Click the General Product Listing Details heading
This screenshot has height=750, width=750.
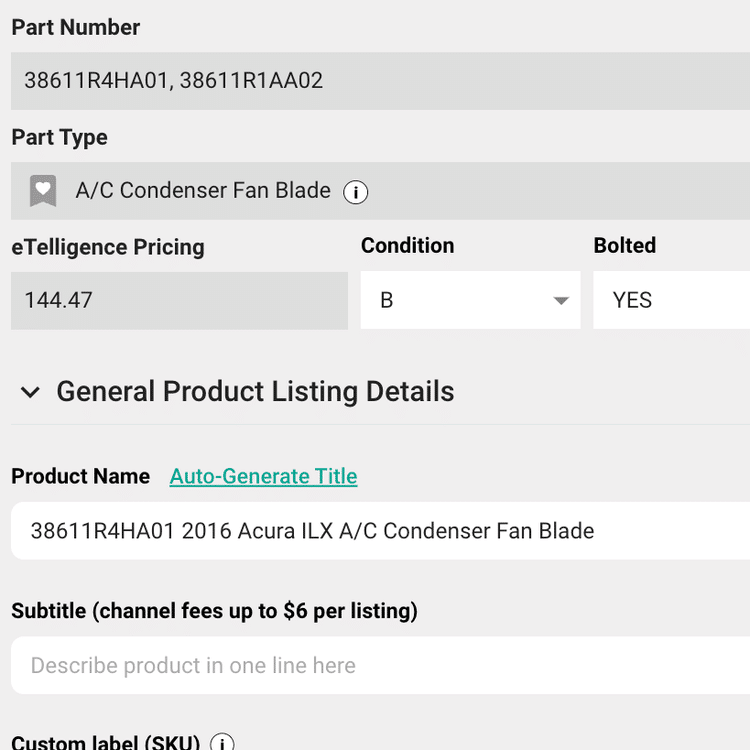pos(255,391)
